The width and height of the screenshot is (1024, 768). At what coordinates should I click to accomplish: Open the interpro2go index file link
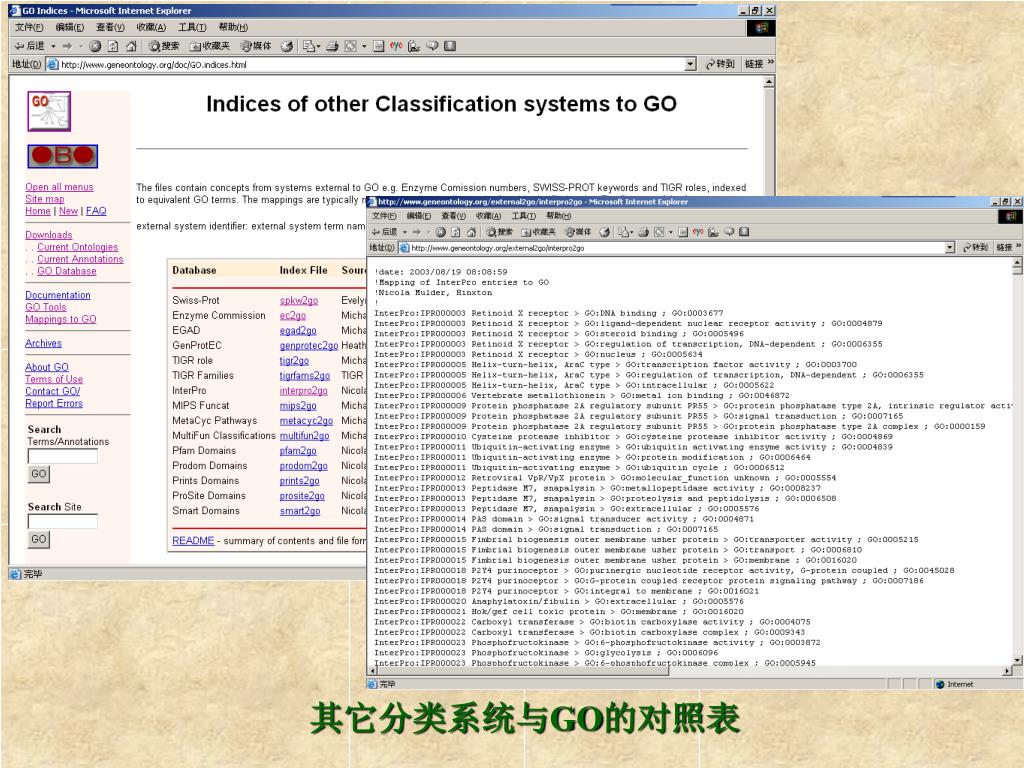click(x=304, y=391)
